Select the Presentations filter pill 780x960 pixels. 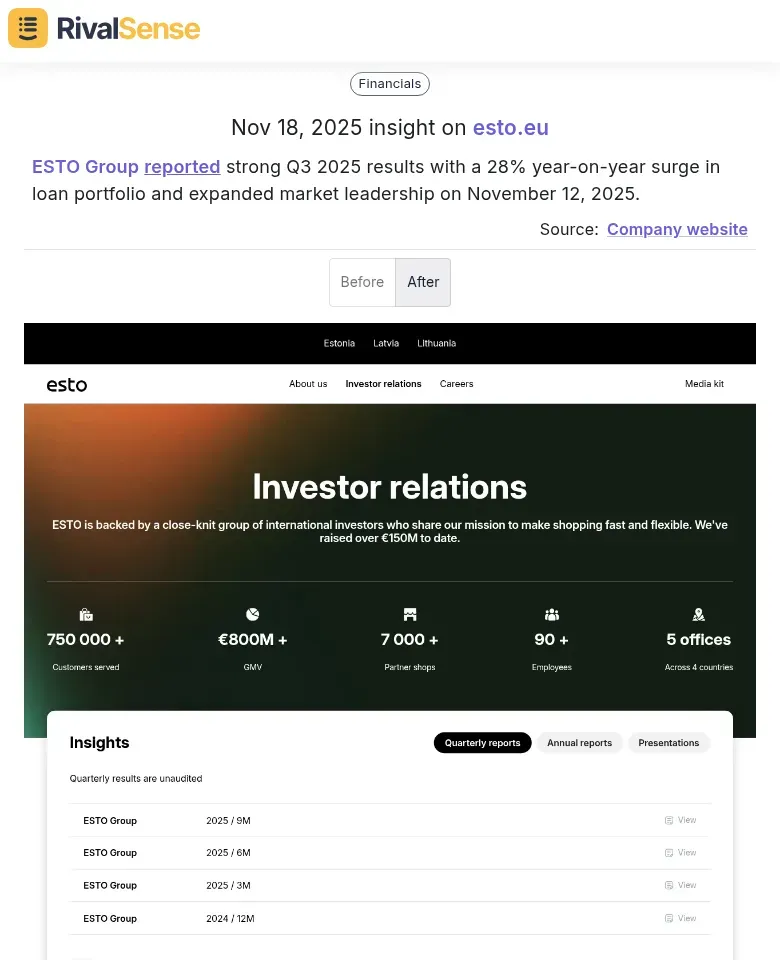[668, 742]
